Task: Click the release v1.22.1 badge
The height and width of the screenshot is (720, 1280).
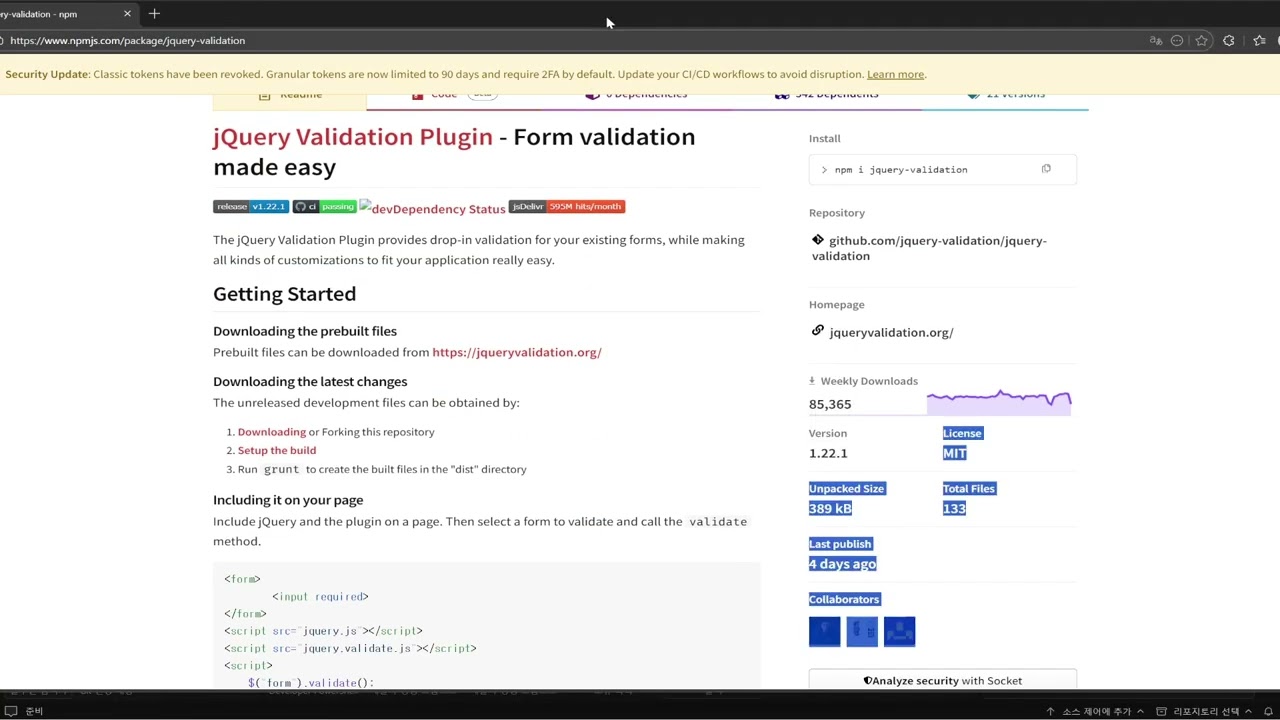Action: tap(250, 206)
